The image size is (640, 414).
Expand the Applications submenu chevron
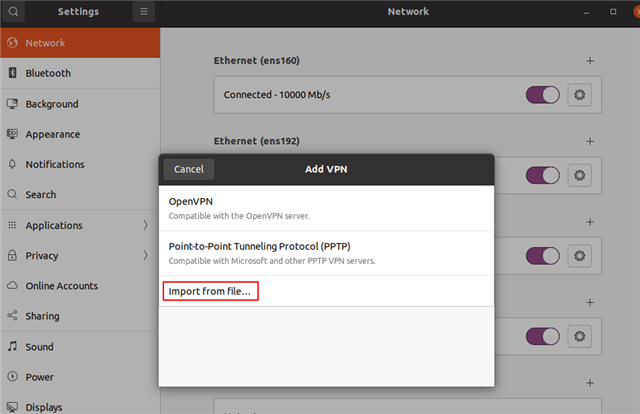(x=145, y=225)
